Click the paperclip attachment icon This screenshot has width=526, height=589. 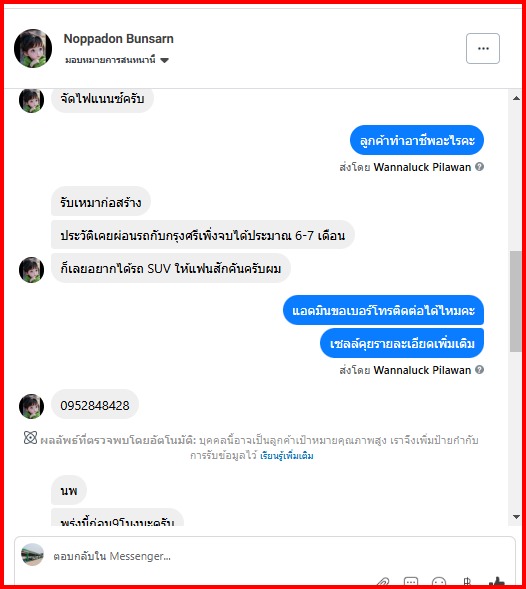tap(382, 581)
